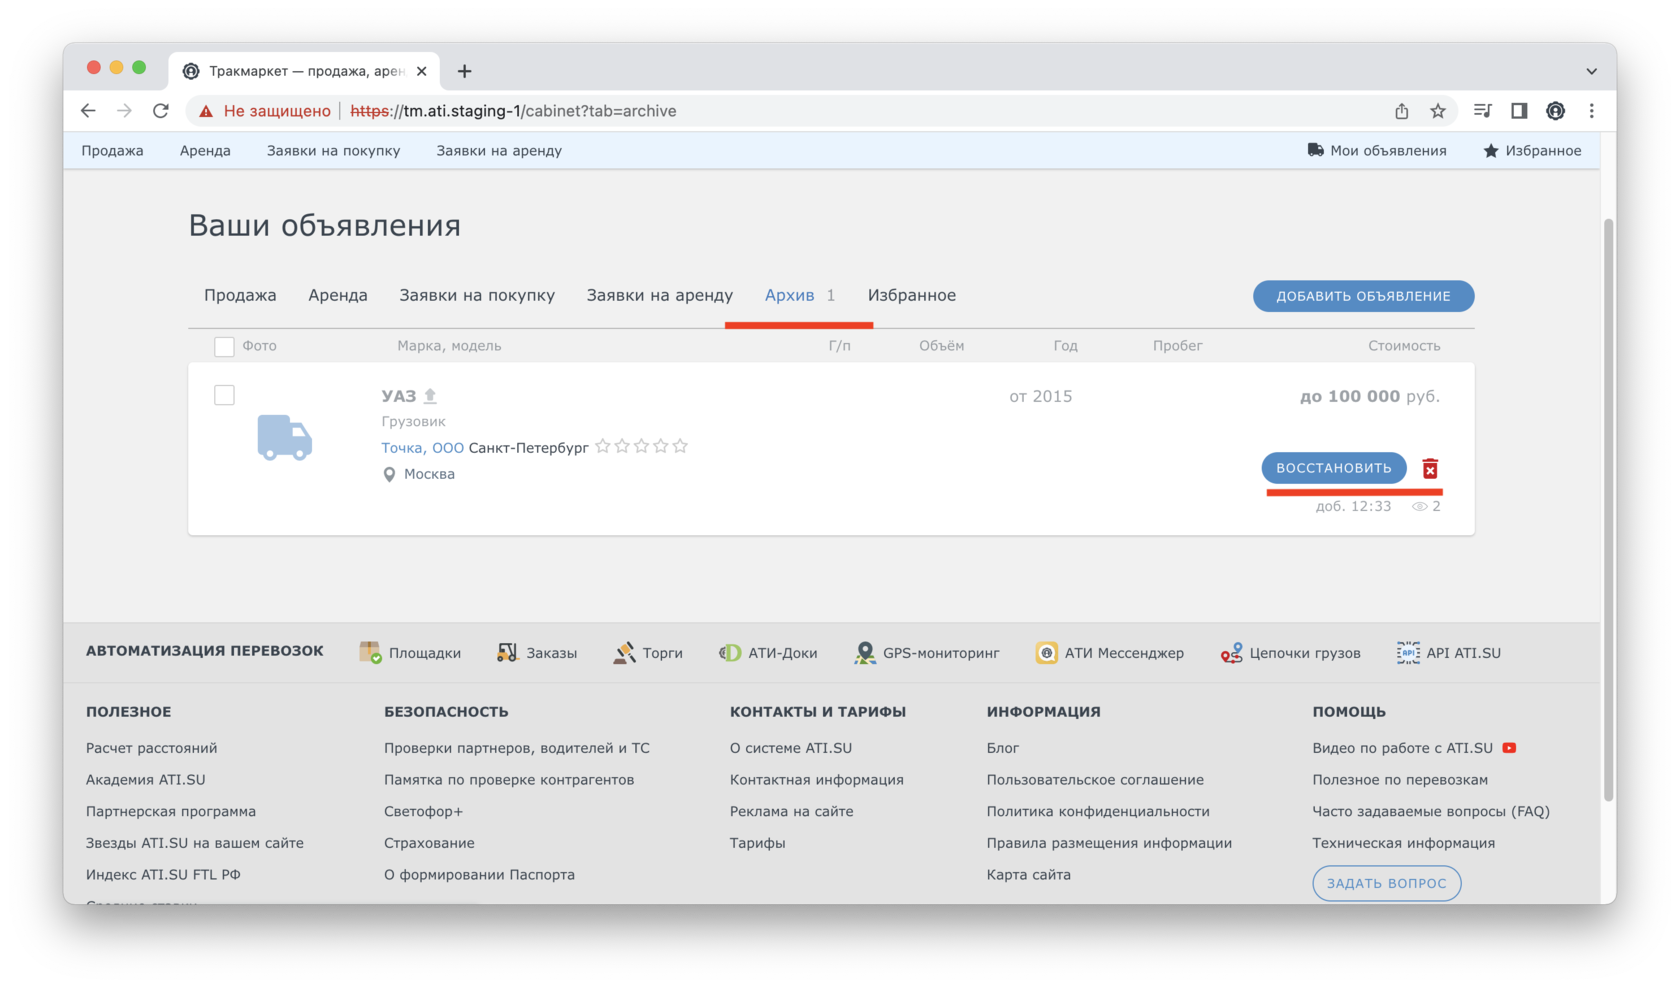The width and height of the screenshot is (1680, 988).
Task: Open Карта сайта footer link
Action: tap(1028, 875)
